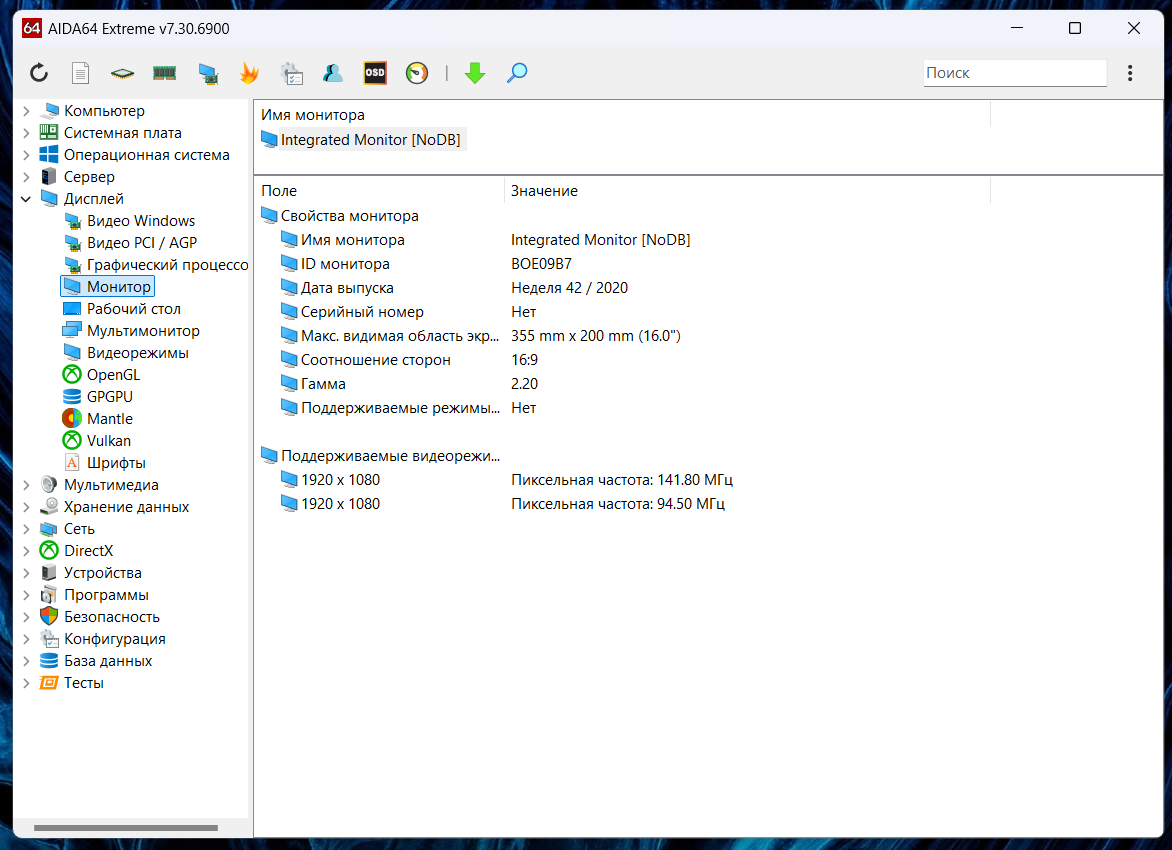This screenshot has width=1172, height=850.
Task: Maximize the AIDA64 window
Action: coord(1075,28)
